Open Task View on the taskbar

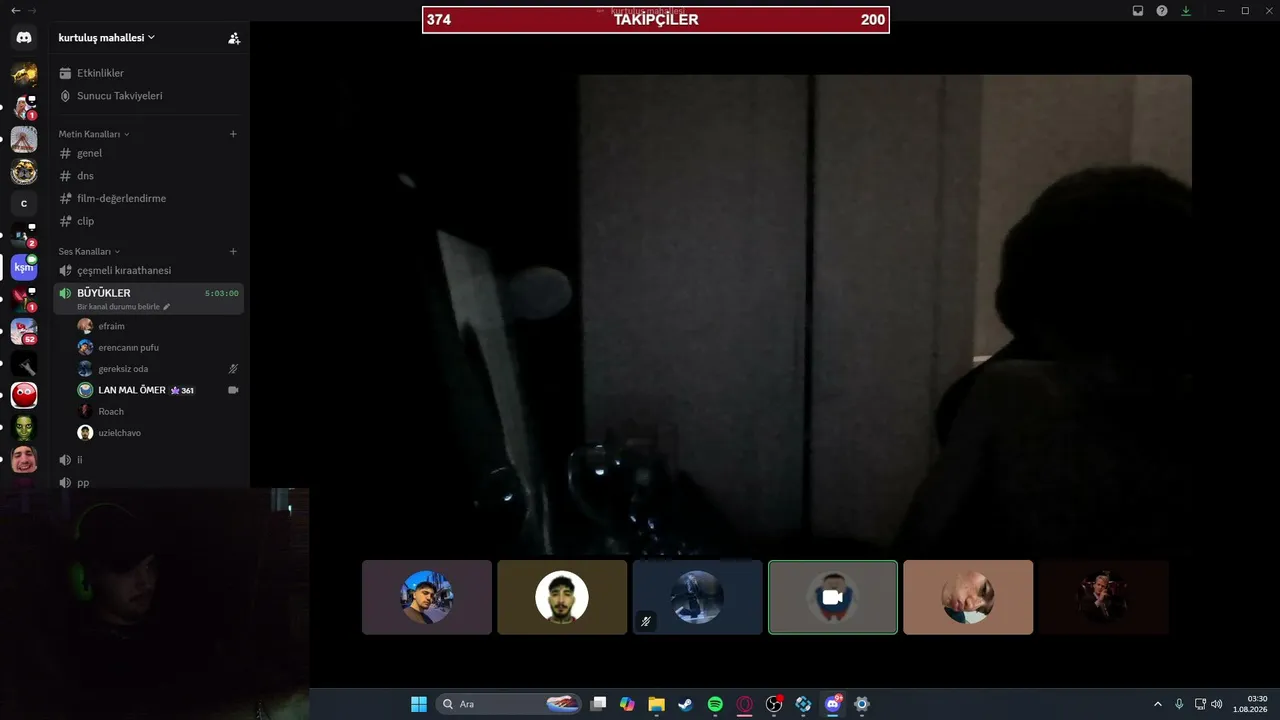(x=598, y=704)
